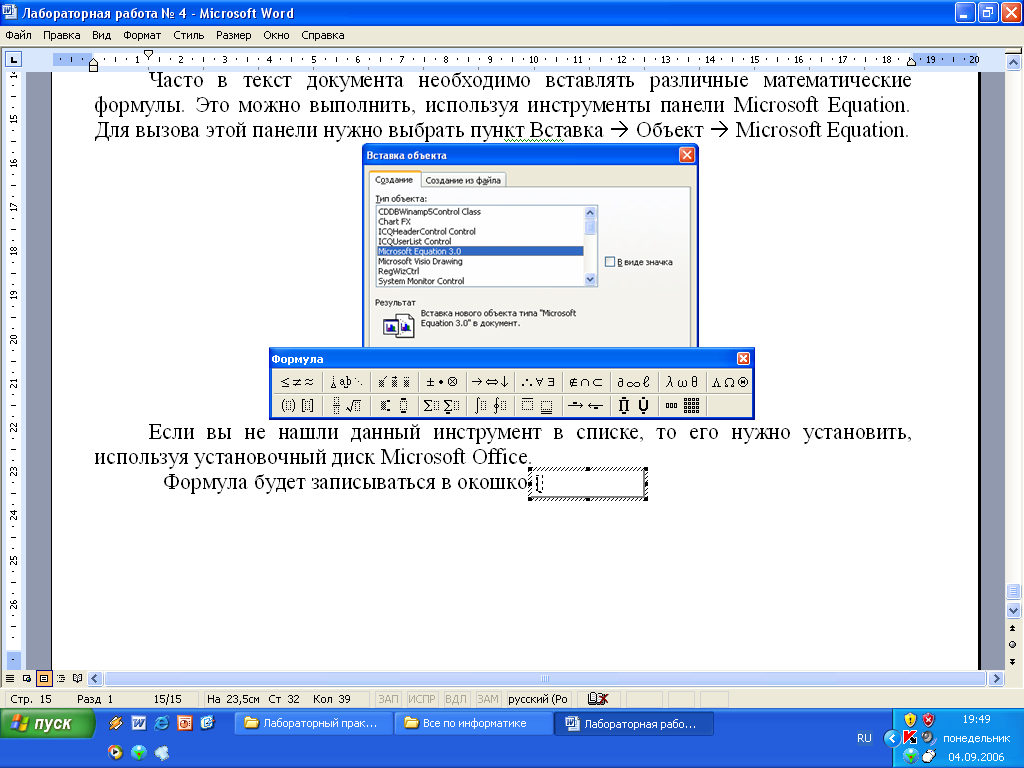Image resolution: width=1024 pixels, height=768 pixels.
Task: Click the русский language indicator in status bar
Action: tap(538, 699)
